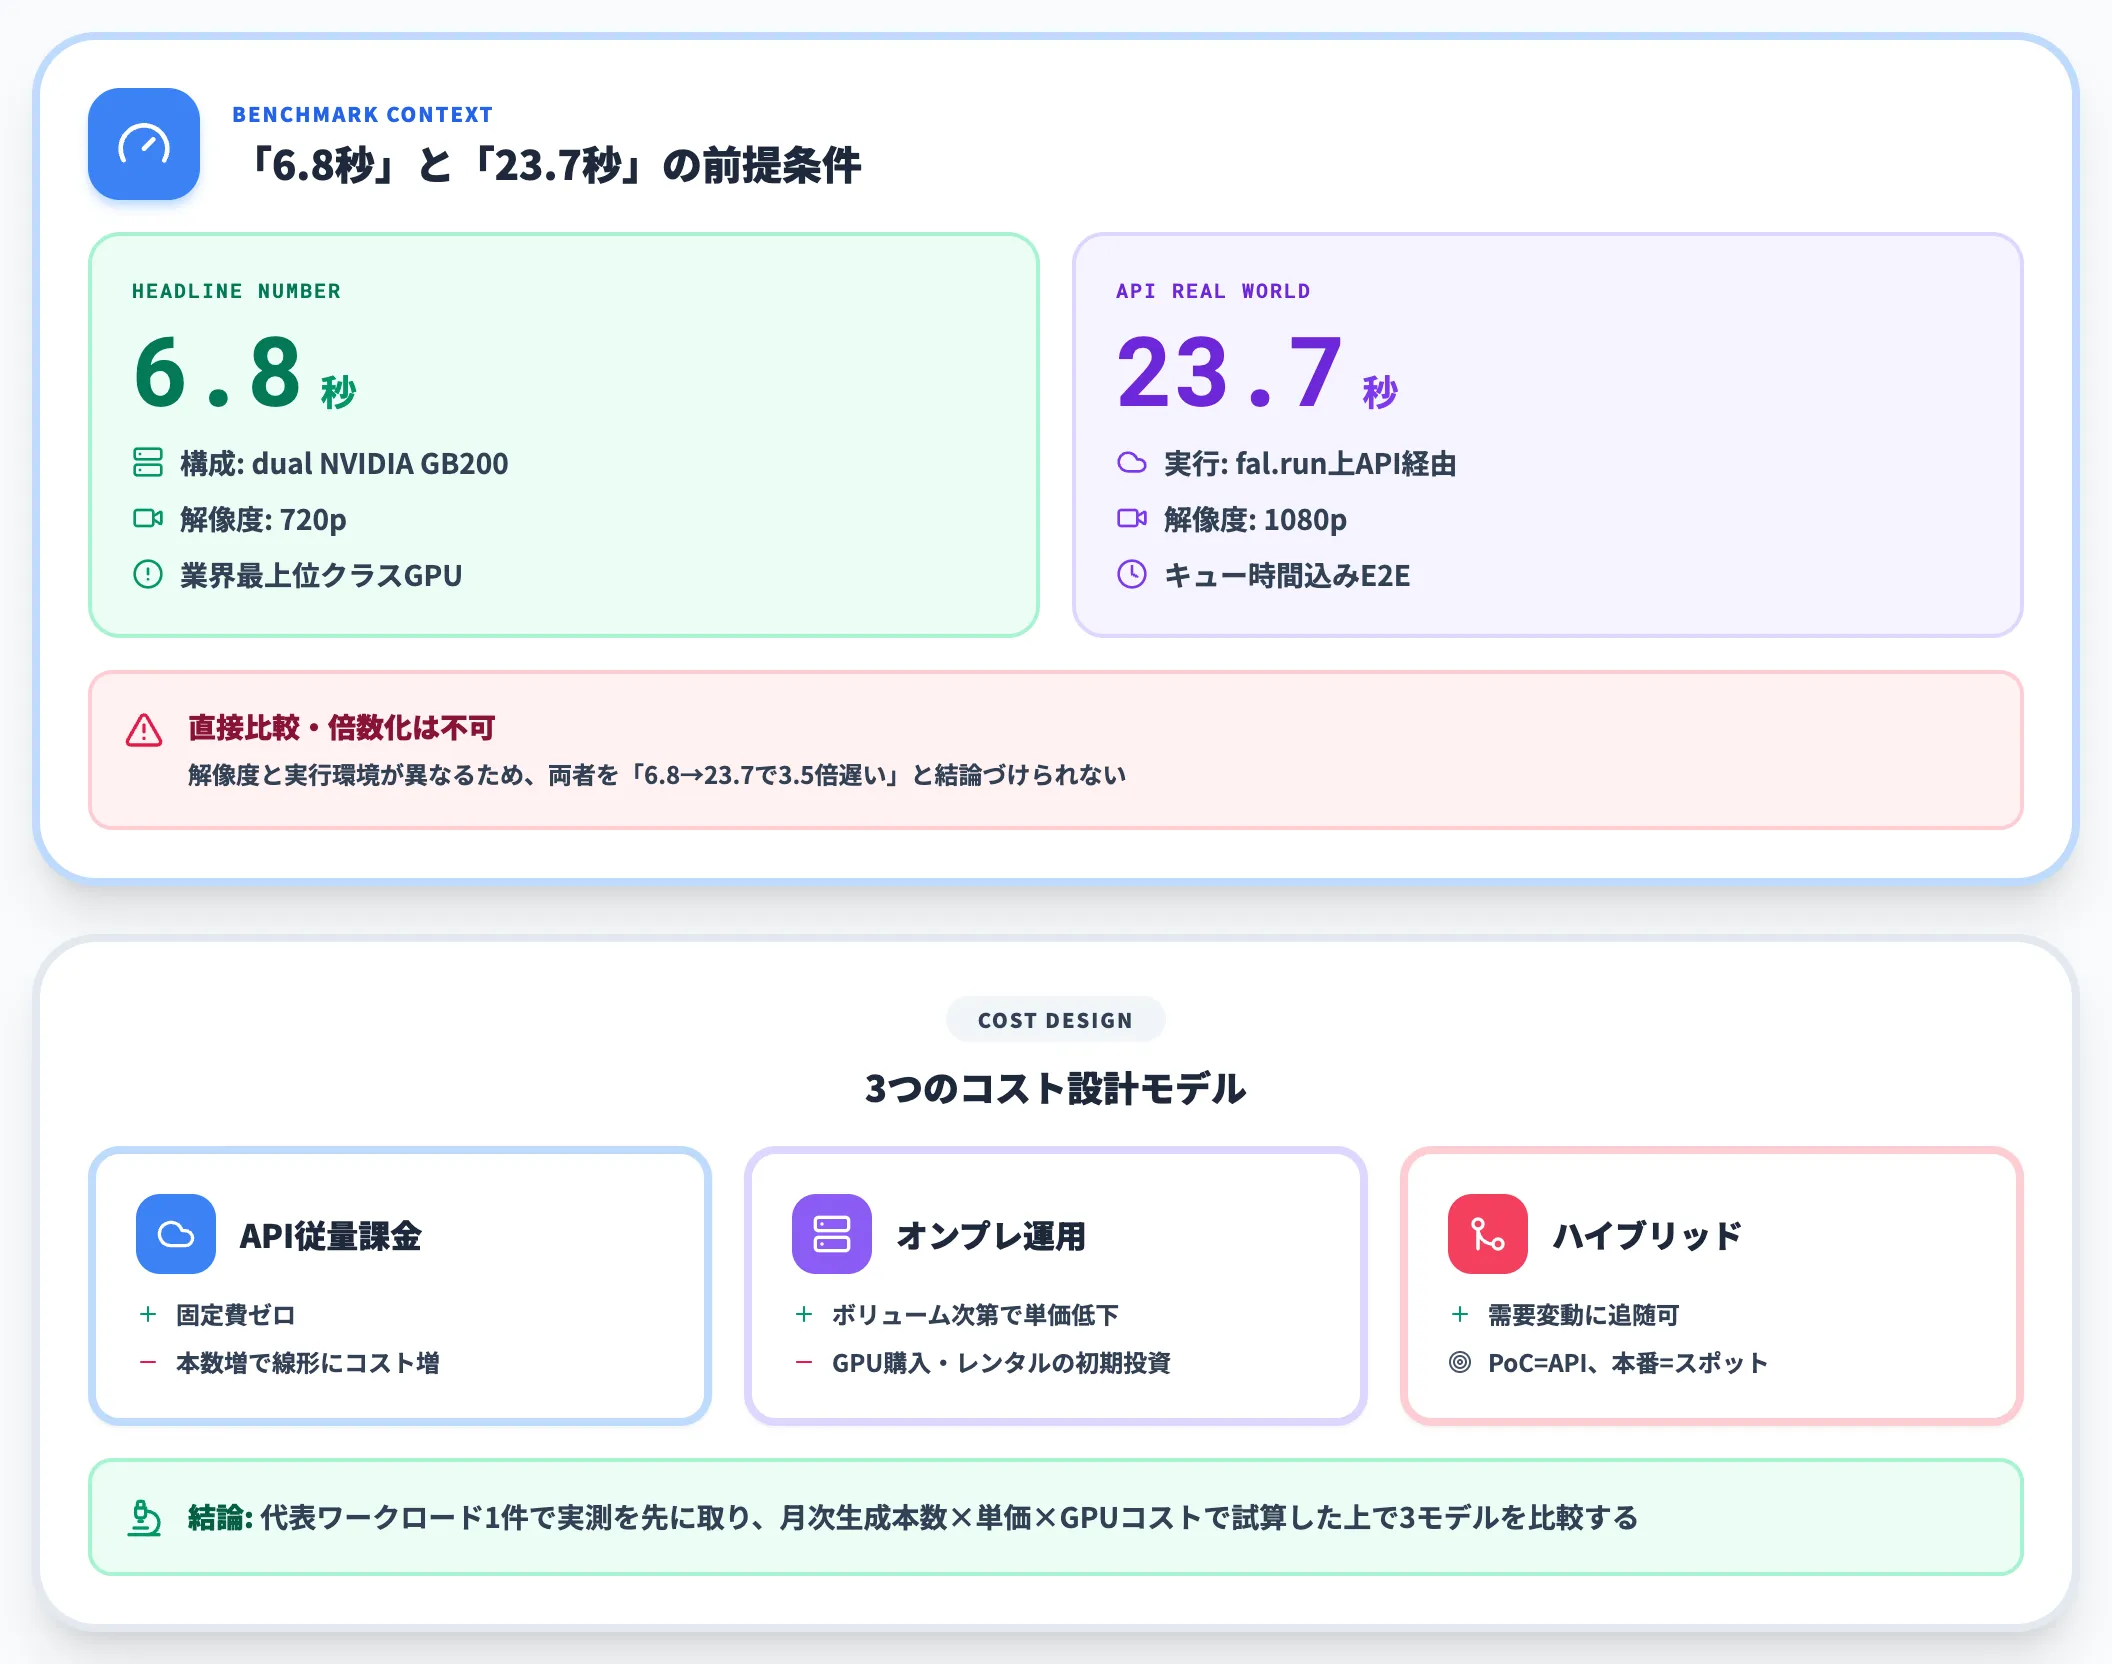
Task: Click the large green 6.8 秒 figure
Action: pos(245,372)
